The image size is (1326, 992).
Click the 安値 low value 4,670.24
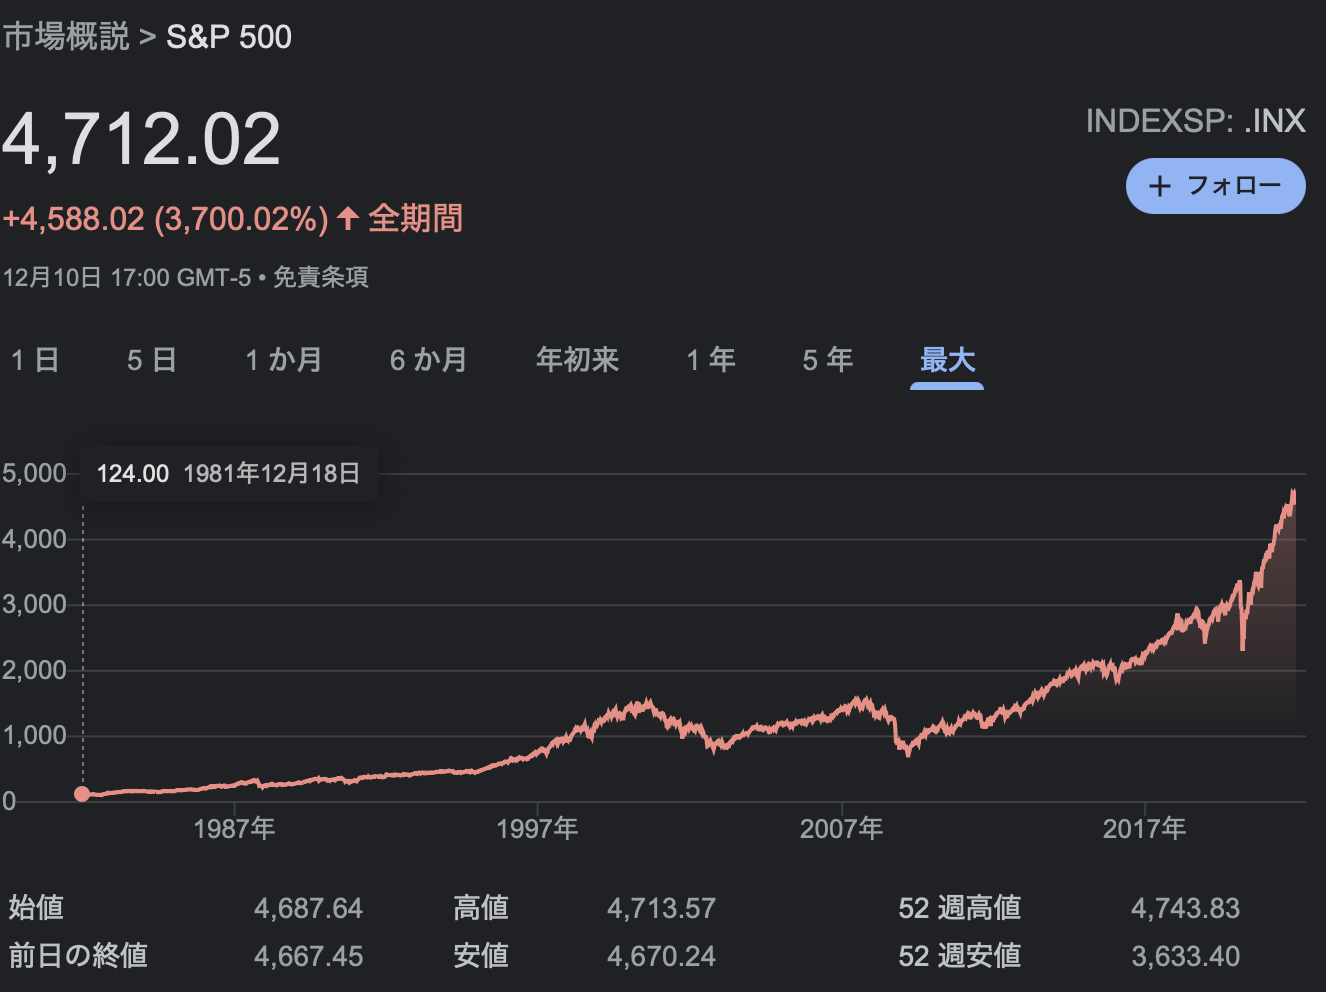pos(661,956)
